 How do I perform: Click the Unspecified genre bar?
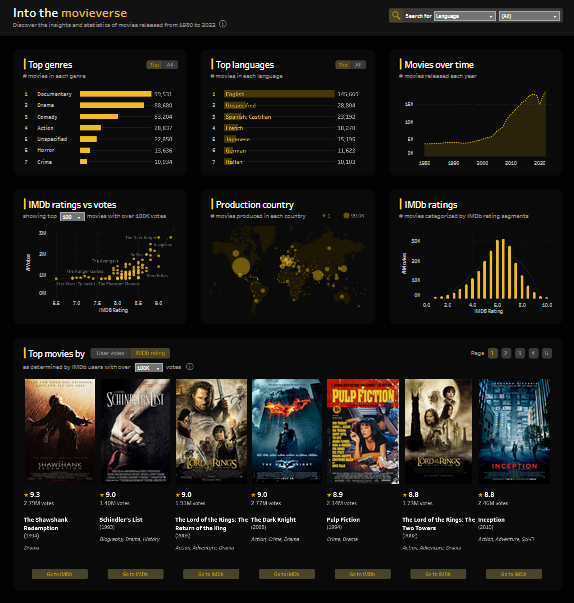pos(88,139)
